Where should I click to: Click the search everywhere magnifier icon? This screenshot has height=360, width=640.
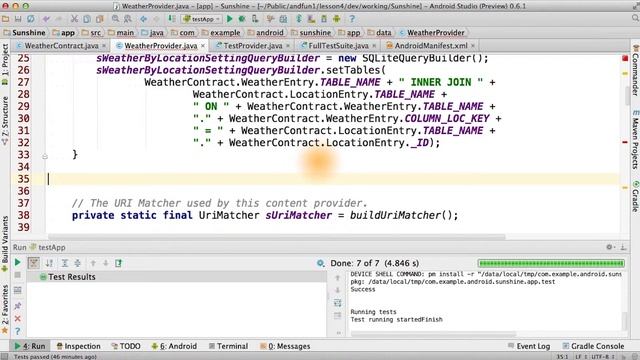pyautogui.click(x=635, y=18)
